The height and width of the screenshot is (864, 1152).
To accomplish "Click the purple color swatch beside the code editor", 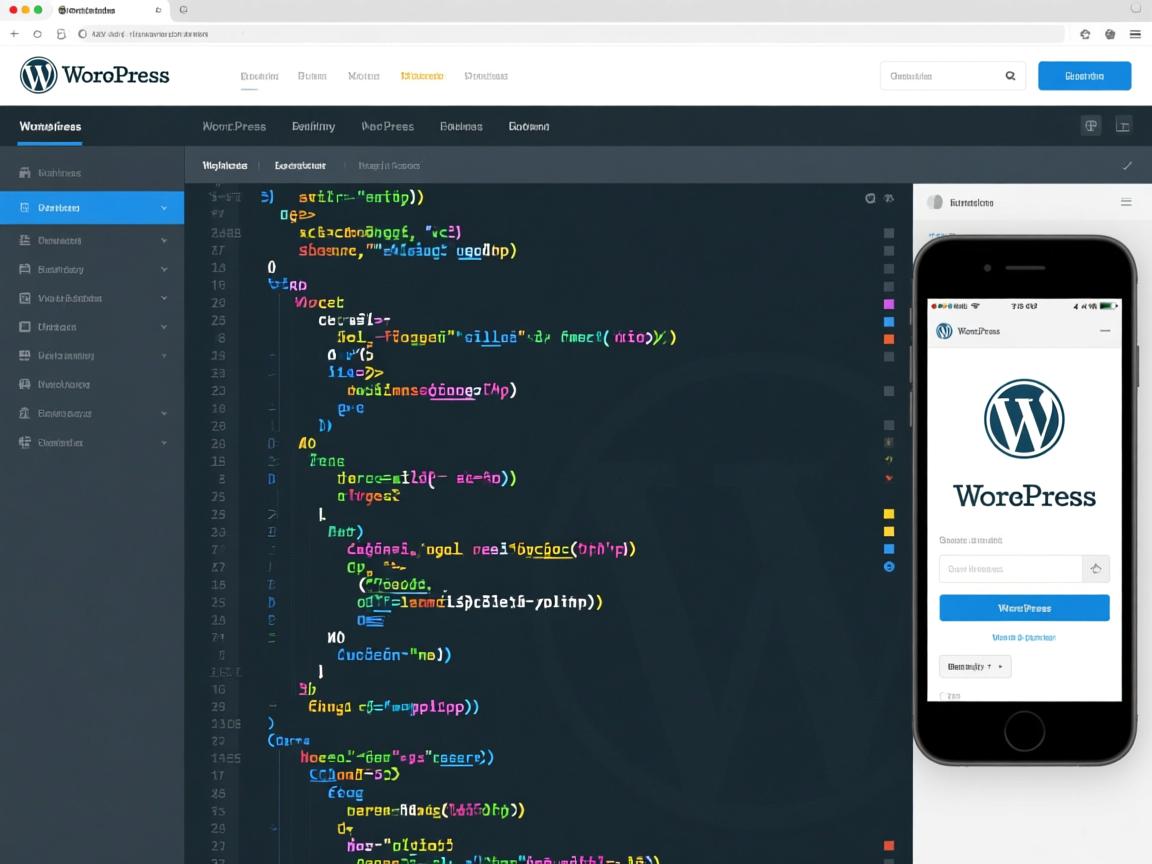I will 888,302.
